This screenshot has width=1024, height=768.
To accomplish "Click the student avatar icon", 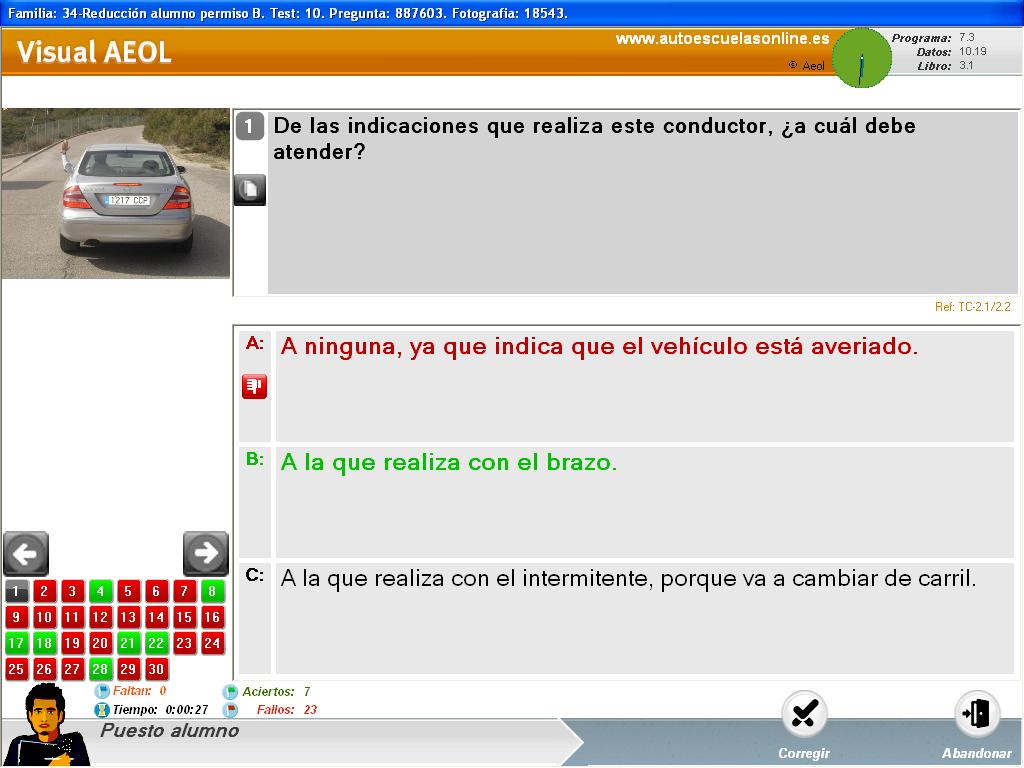I will pyautogui.click(x=44, y=727).
